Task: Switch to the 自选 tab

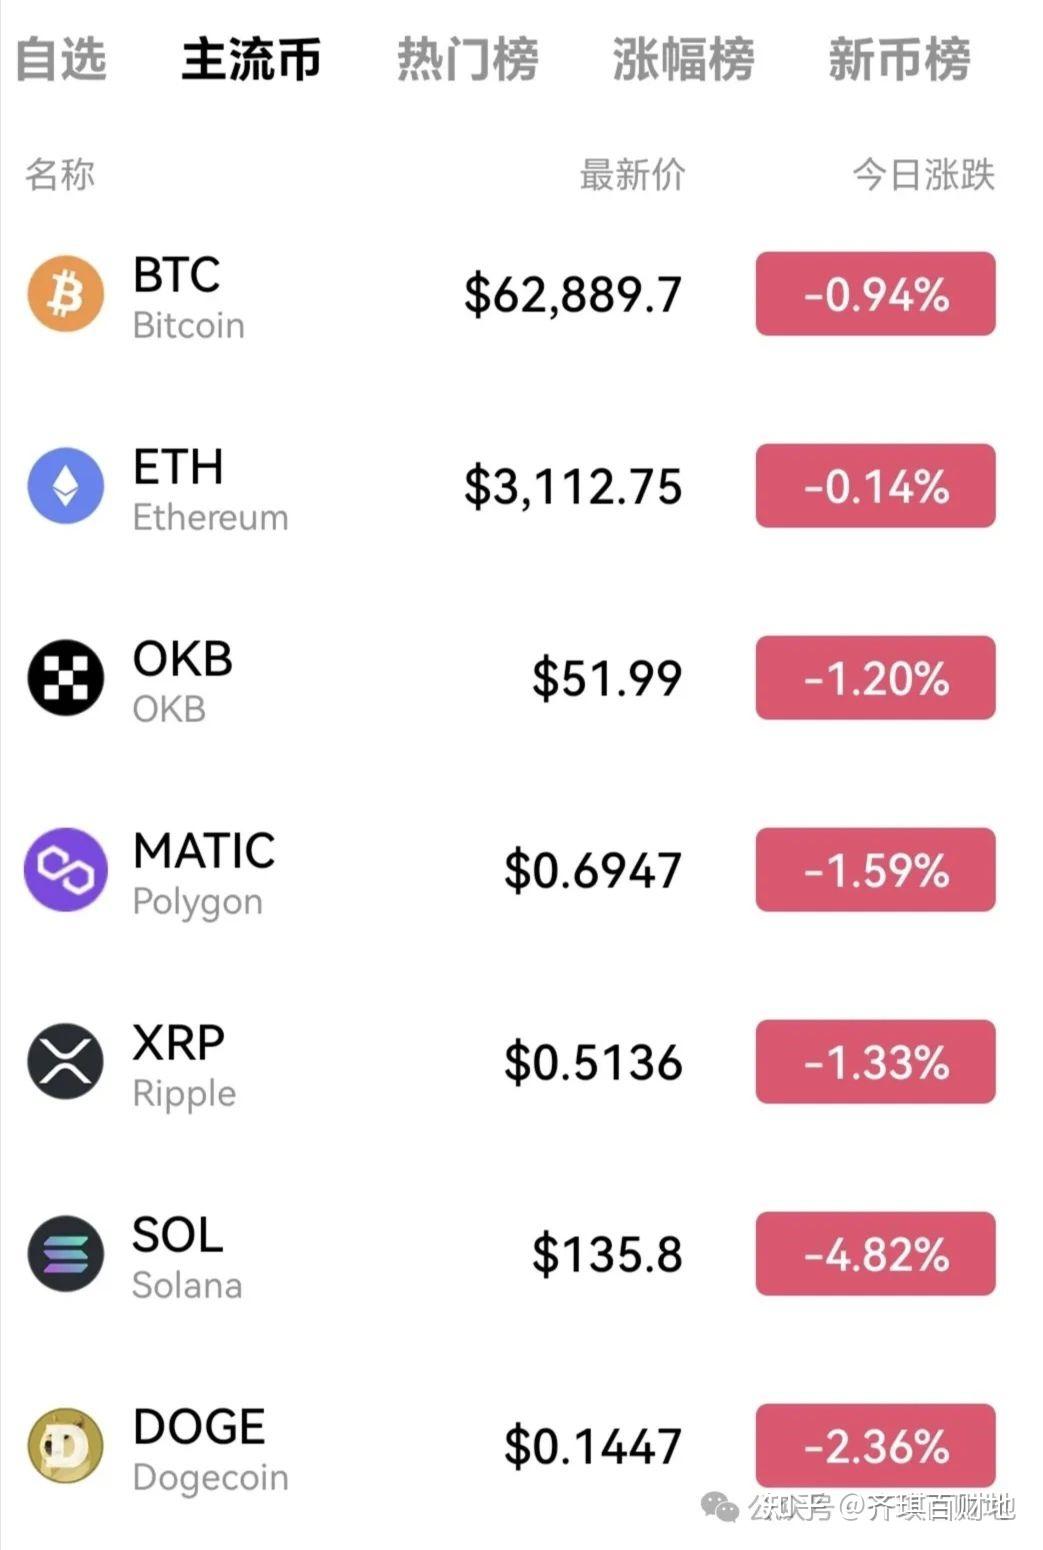Action: click(x=61, y=59)
